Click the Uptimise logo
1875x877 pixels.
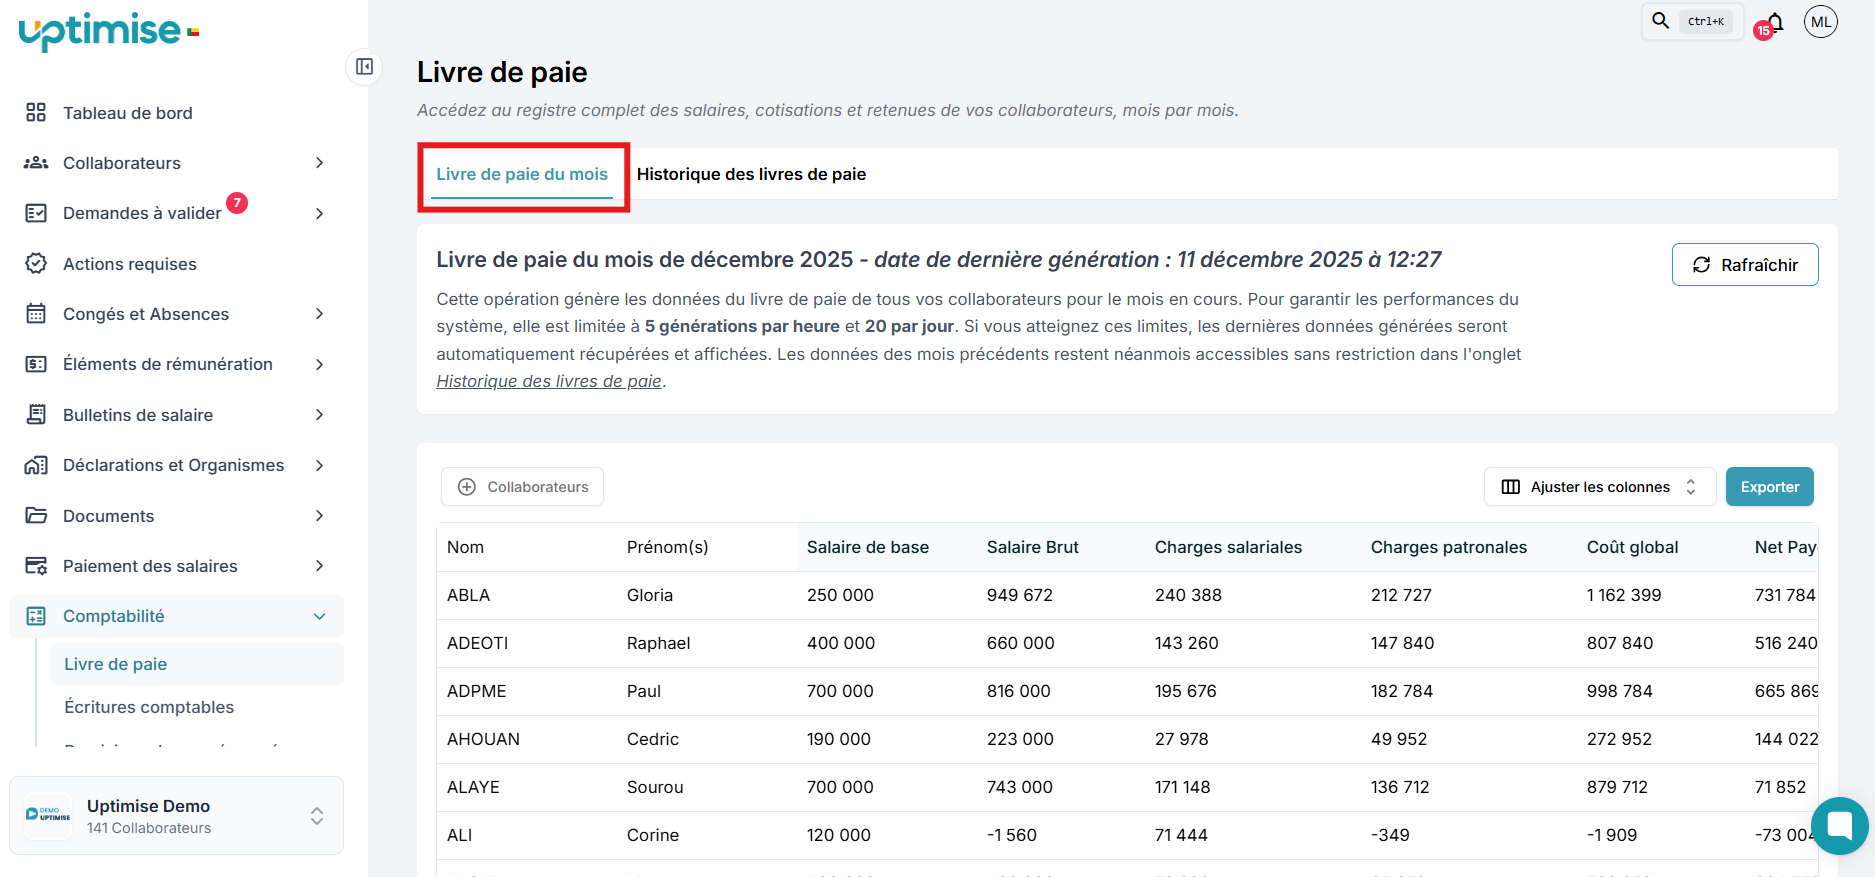click(109, 32)
